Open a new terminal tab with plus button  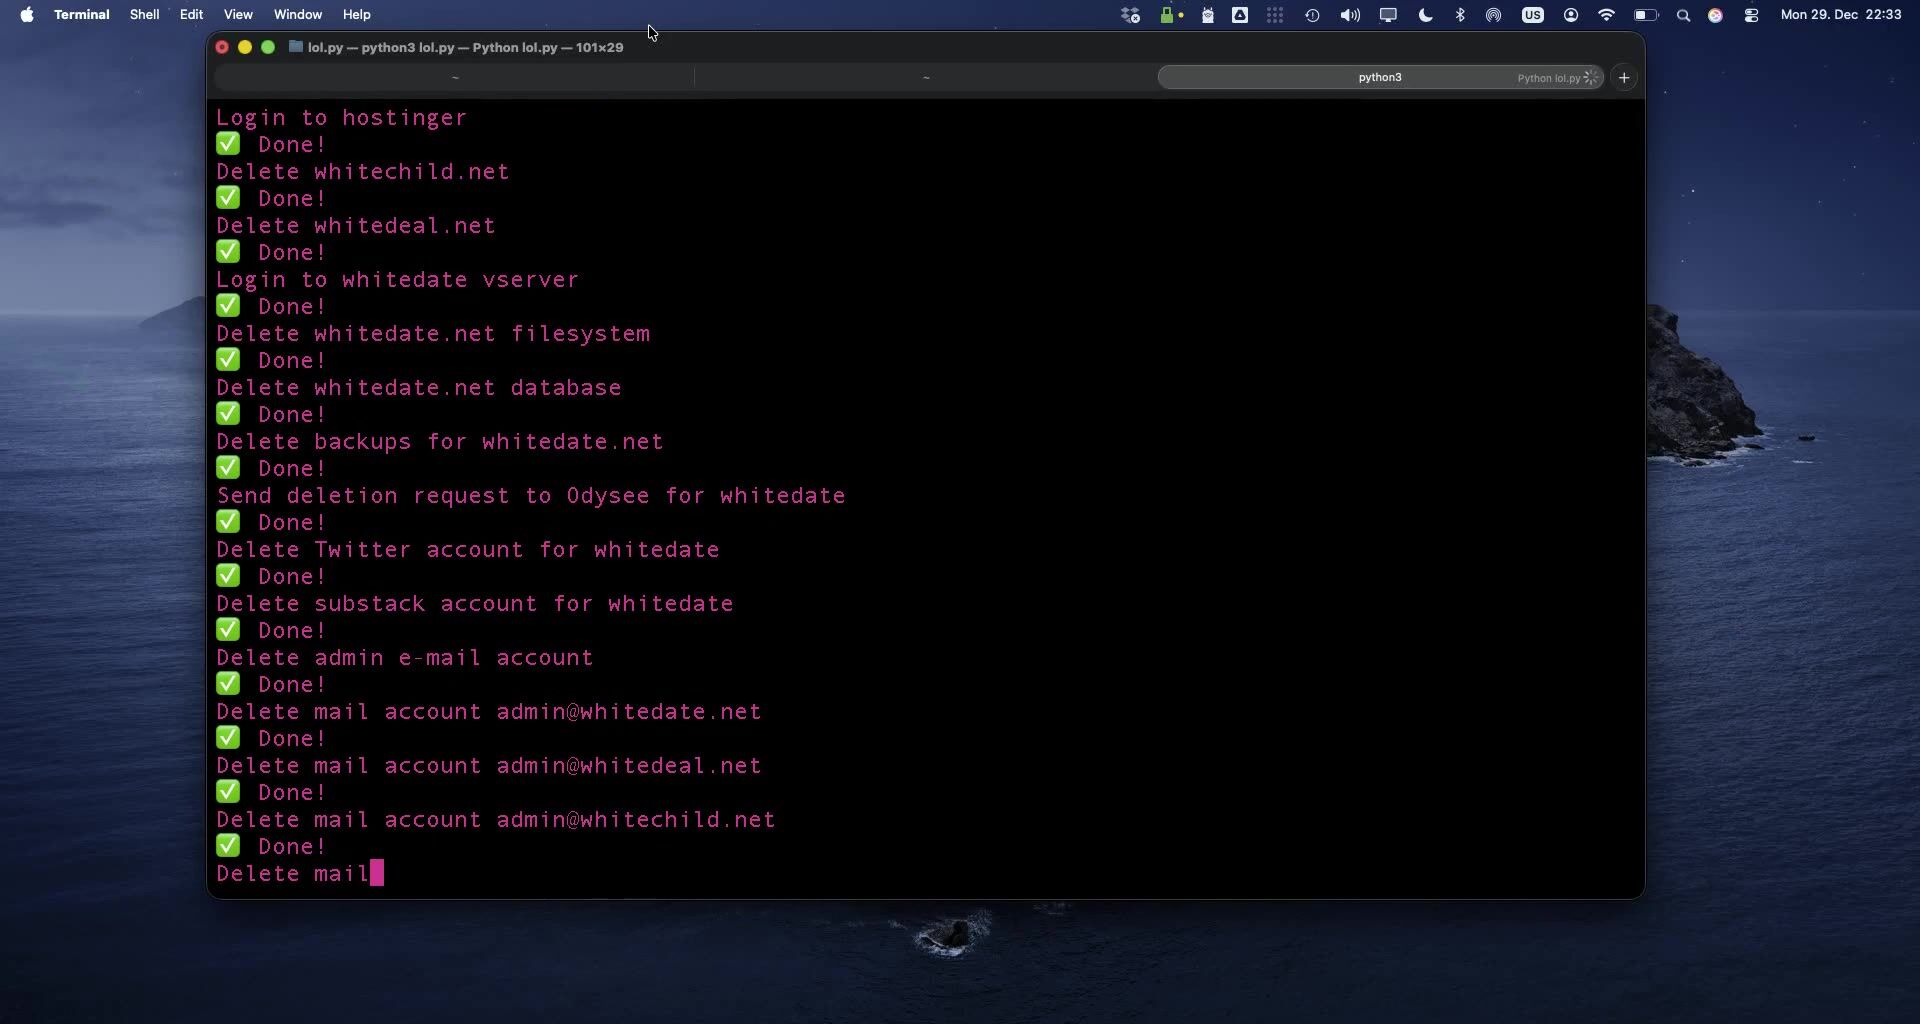pyautogui.click(x=1624, y=77)
